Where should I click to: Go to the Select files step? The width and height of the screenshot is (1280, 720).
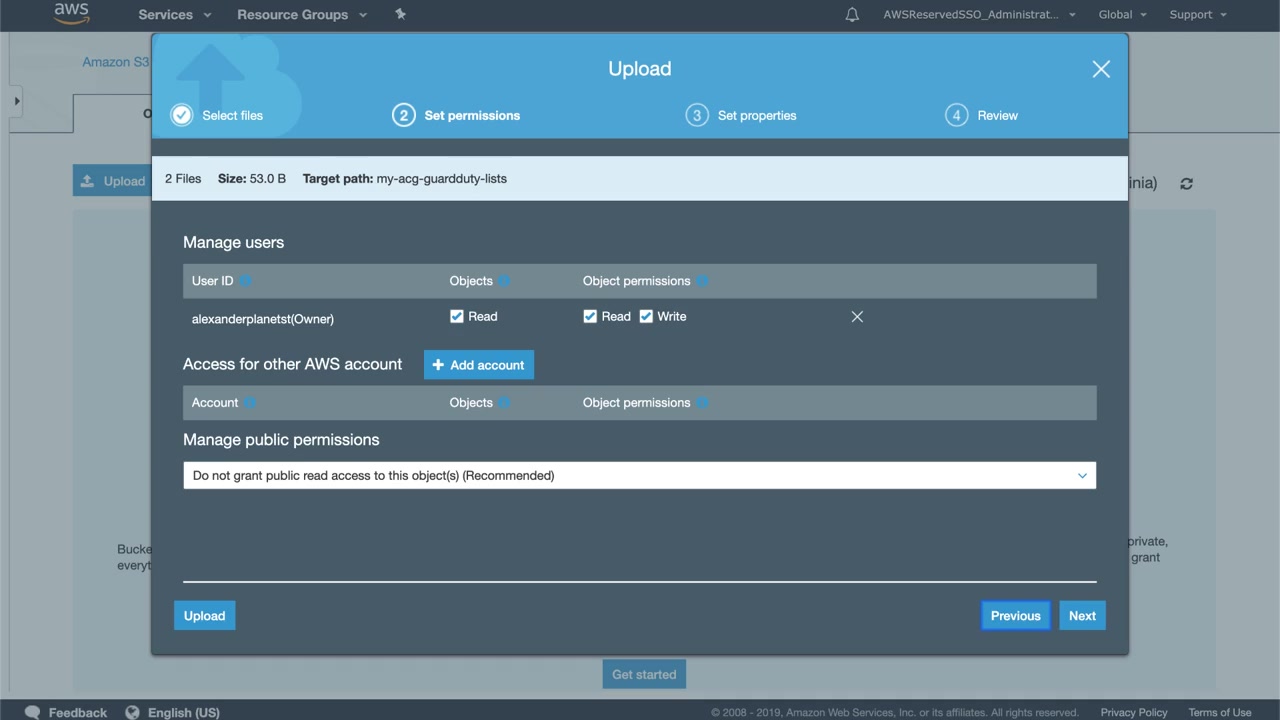click(217, 115)
